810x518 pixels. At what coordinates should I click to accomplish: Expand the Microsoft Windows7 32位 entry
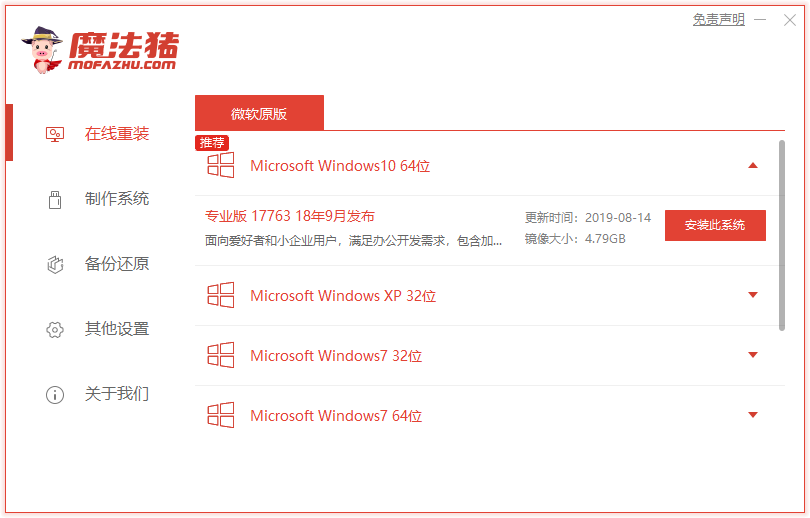click(753, 355)
